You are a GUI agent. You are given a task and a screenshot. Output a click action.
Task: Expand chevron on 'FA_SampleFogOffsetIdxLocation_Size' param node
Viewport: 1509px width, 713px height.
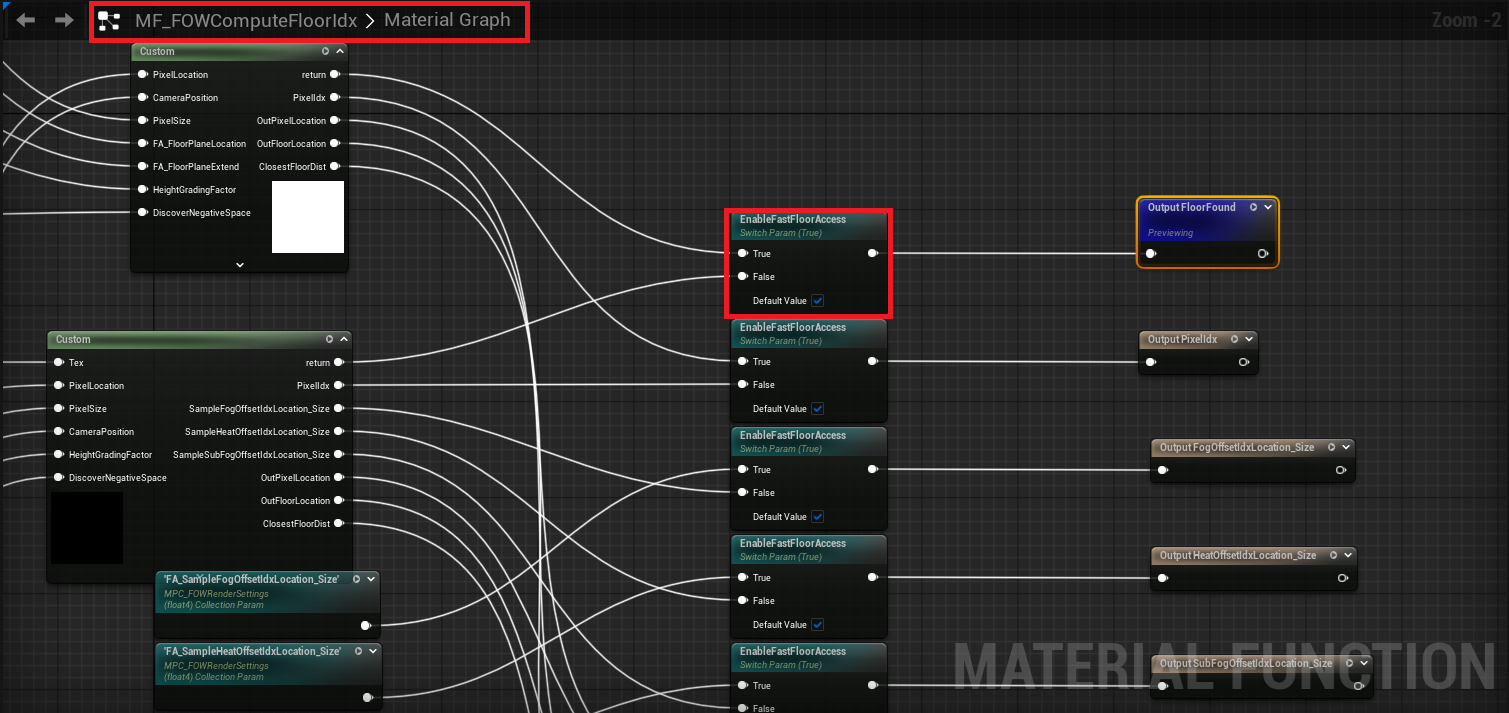372,579
